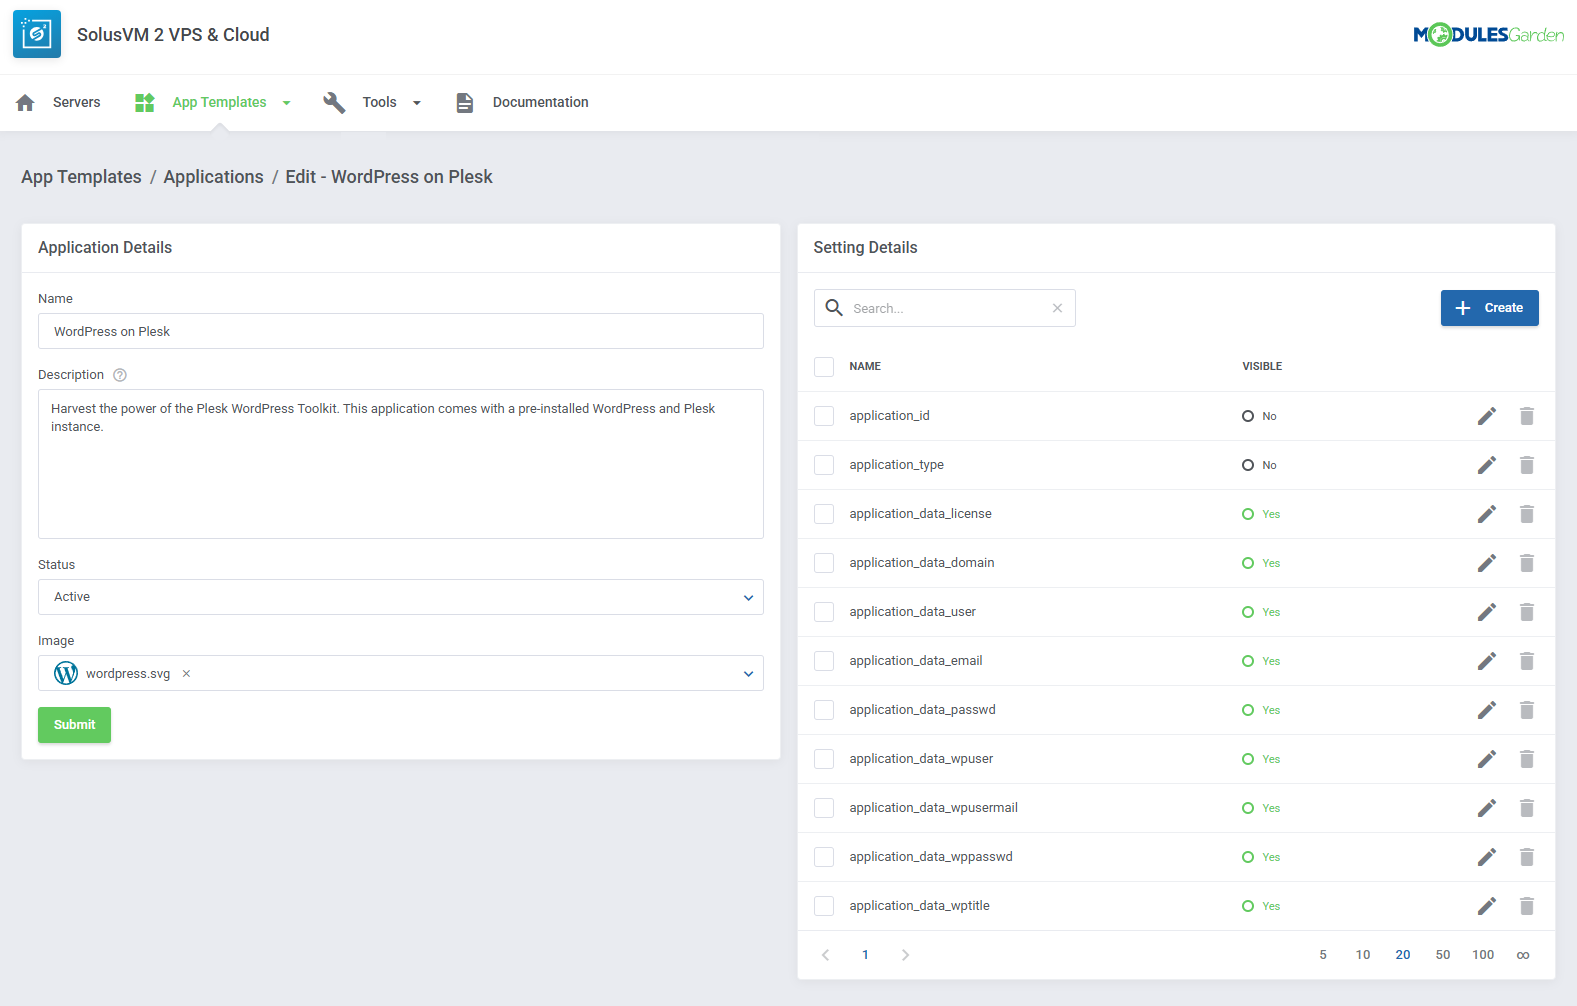Viewport: 1577px width, 1006px height.
Task: Check the application_data_wpuser row checkbox
Action: 824,759
